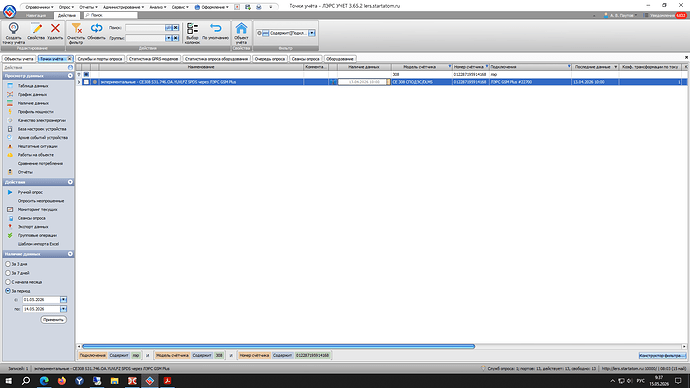Select За 7 дней radio button

[x=8, y=273]
